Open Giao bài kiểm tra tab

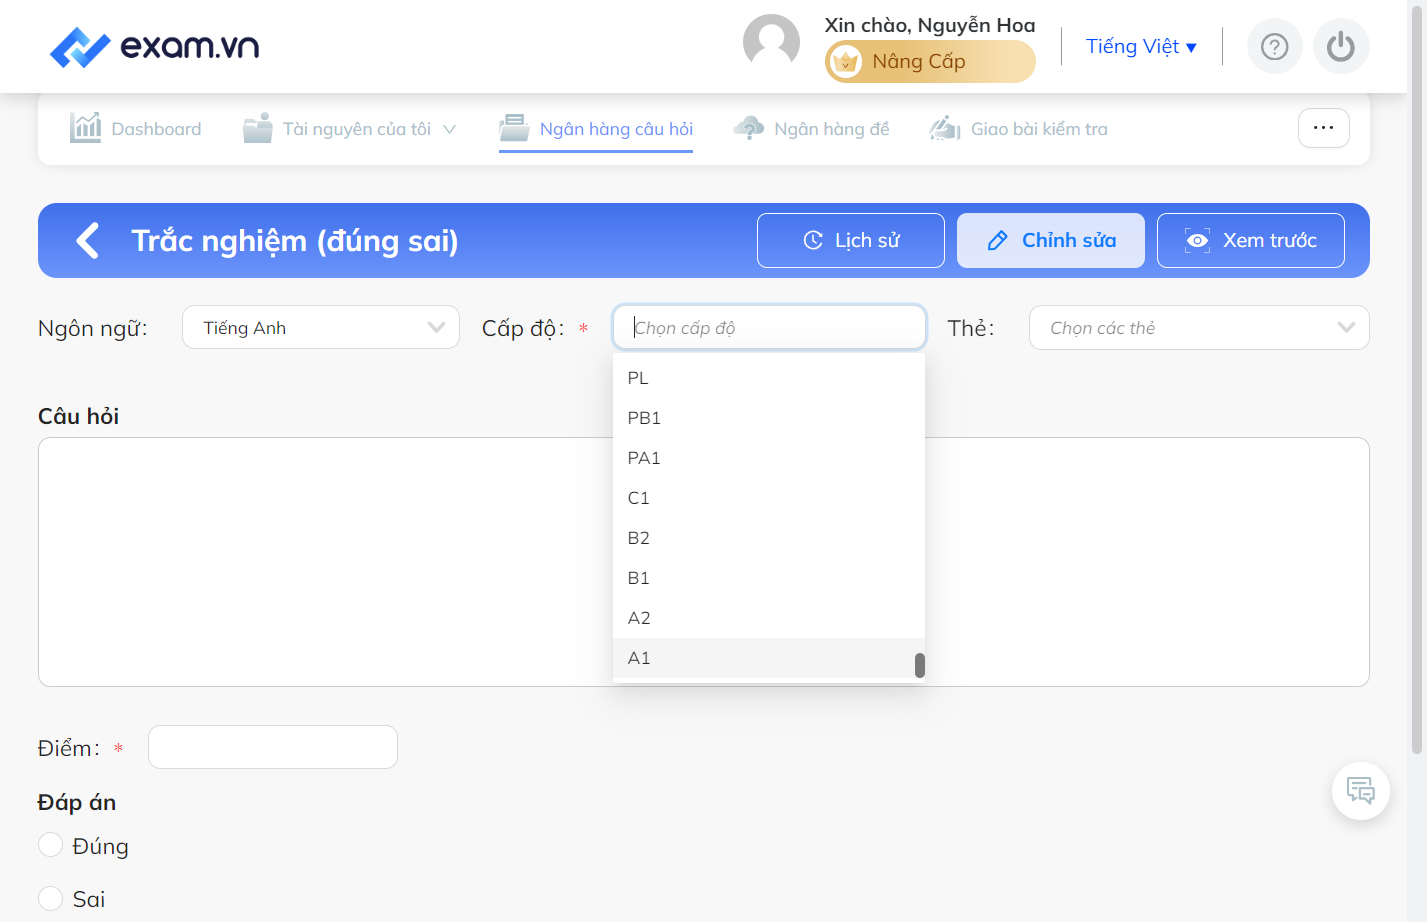[1018, 128]
